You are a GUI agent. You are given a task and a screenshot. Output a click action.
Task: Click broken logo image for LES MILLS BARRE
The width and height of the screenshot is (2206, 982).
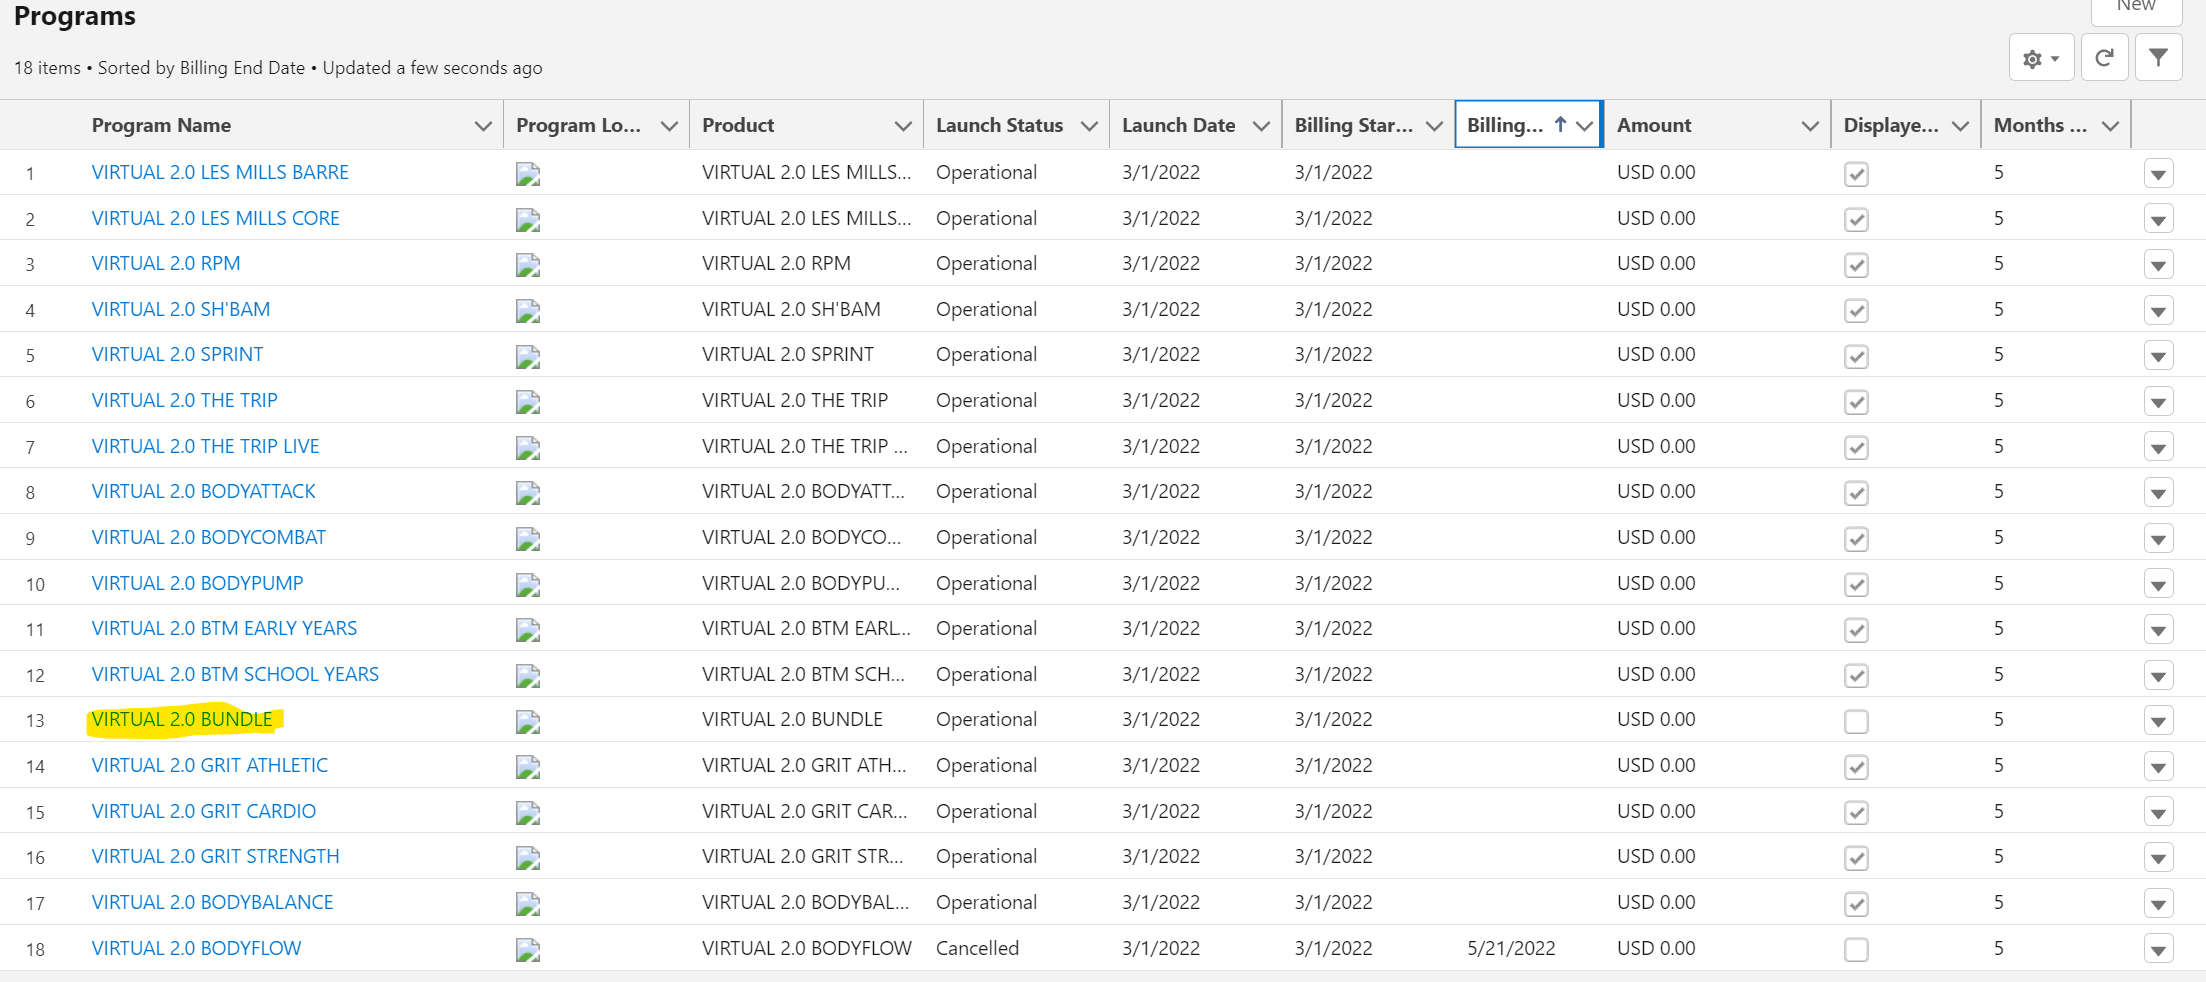(528, 174)
